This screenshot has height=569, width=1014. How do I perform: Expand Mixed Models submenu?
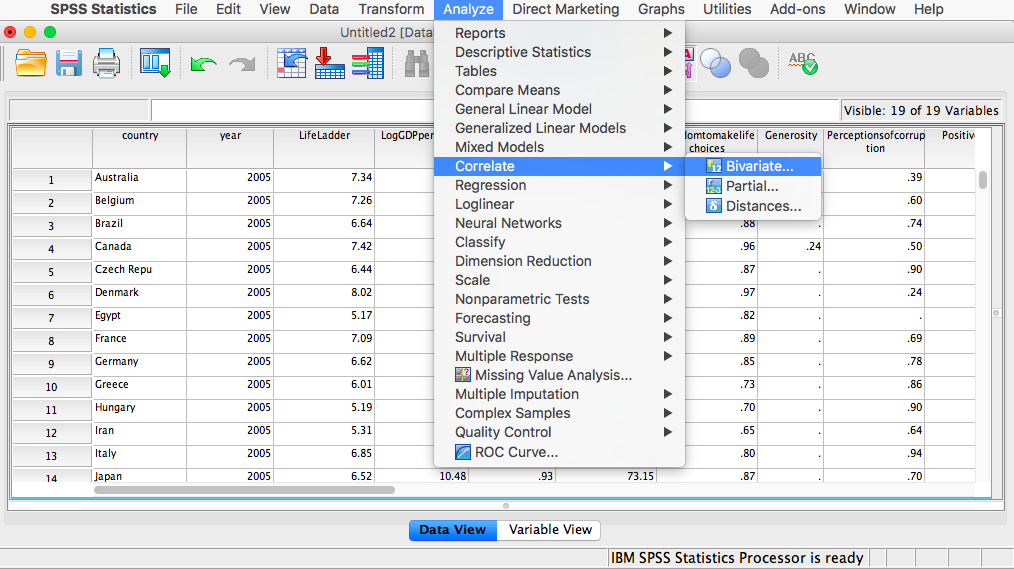click(x=559, y=147)
